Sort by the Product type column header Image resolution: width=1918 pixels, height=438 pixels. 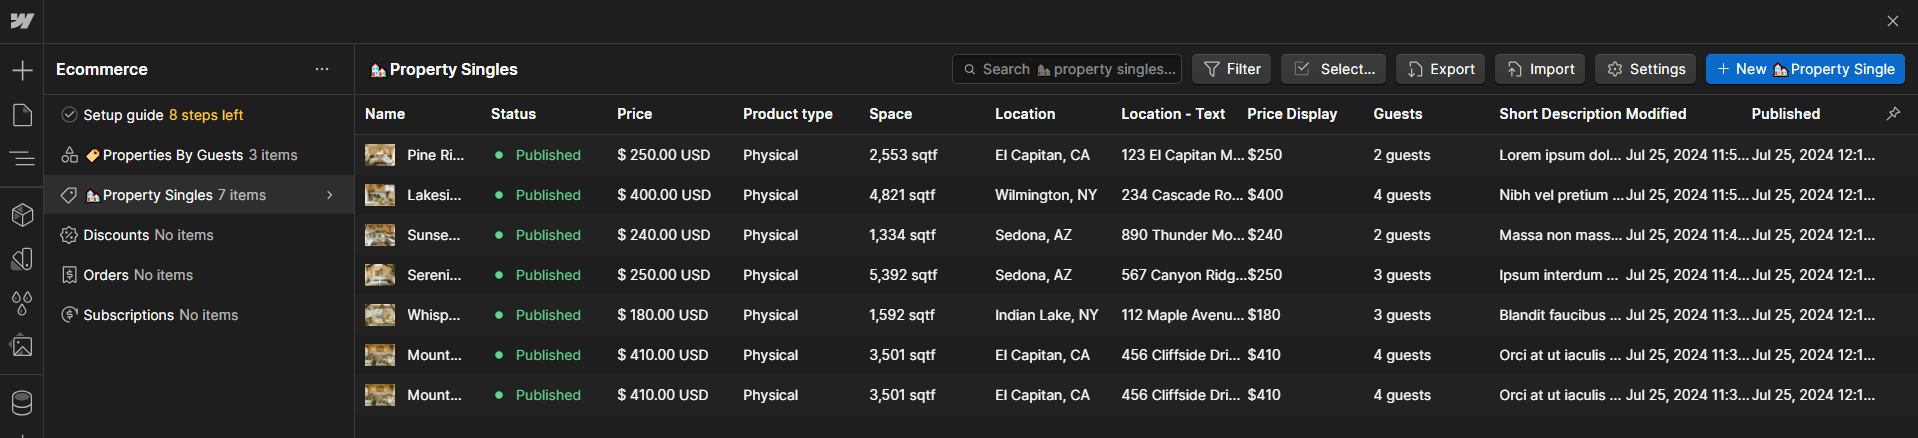(x=787, y=114)
